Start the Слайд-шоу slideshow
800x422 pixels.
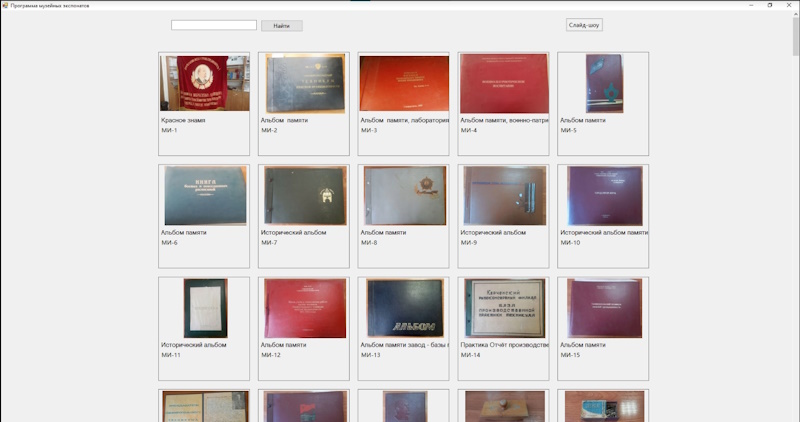[x=584, y=25]
